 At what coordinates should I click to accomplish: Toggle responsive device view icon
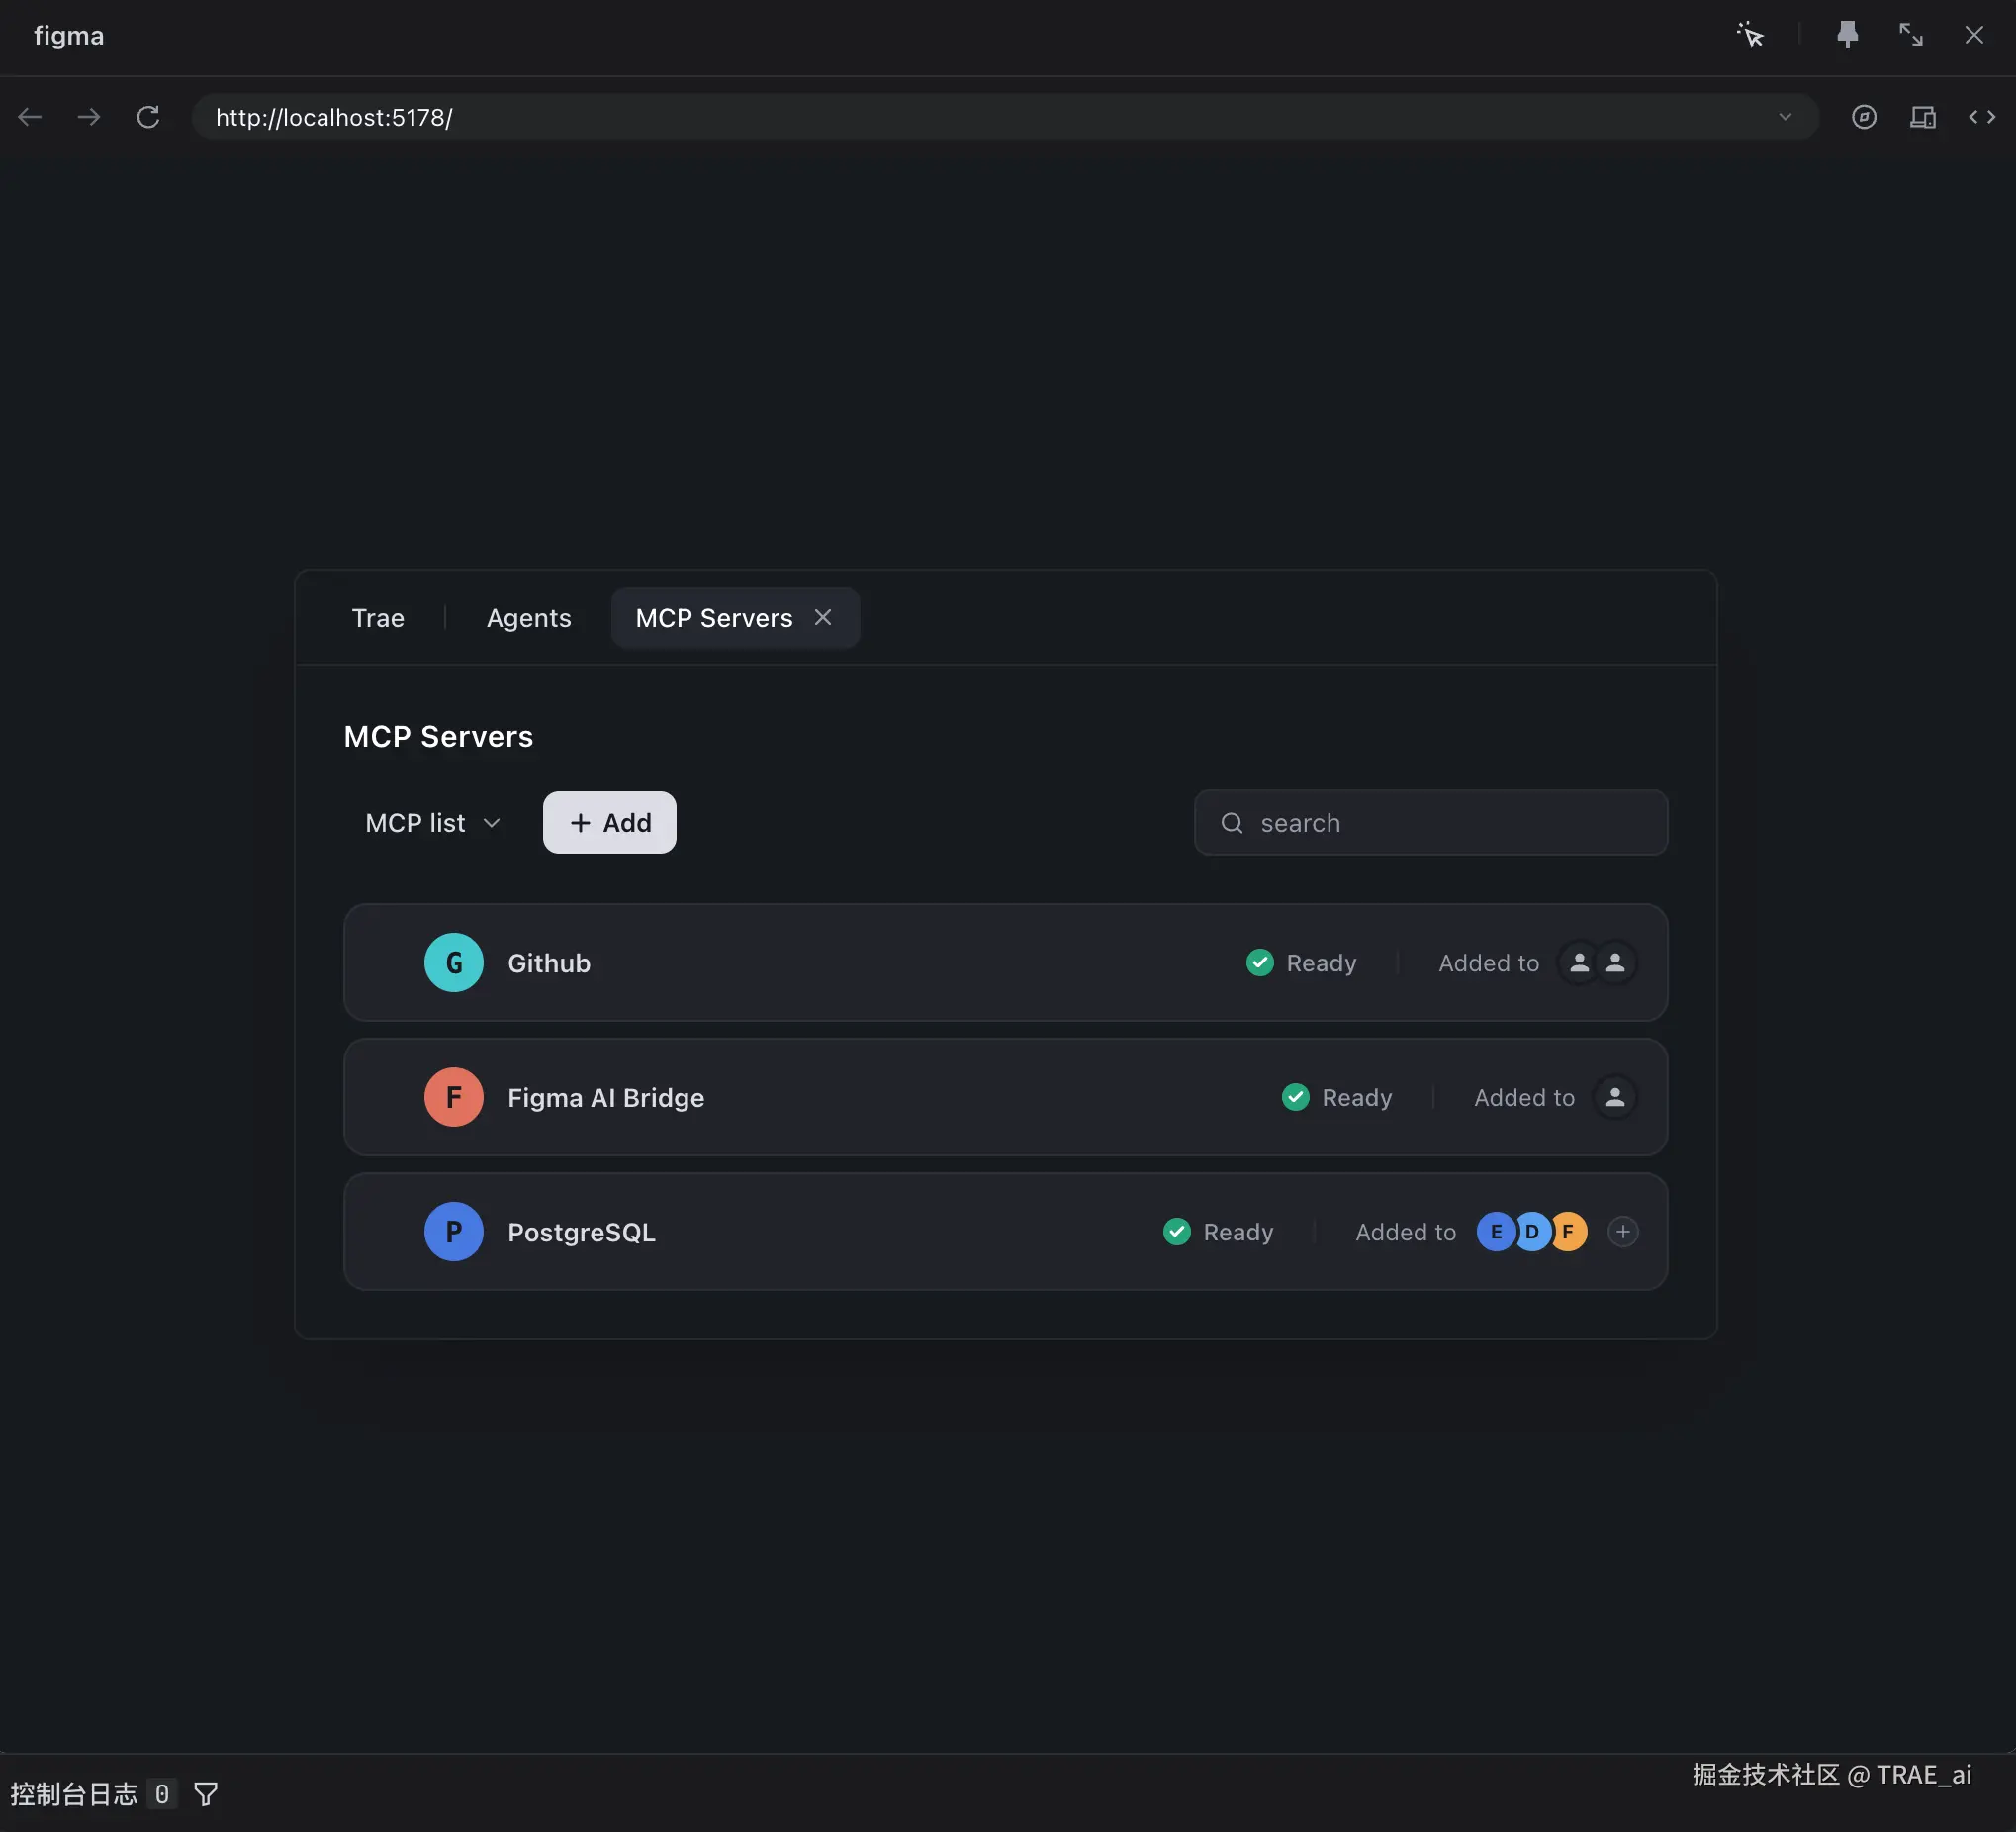pyautogui.click(x=1922, y=117)
